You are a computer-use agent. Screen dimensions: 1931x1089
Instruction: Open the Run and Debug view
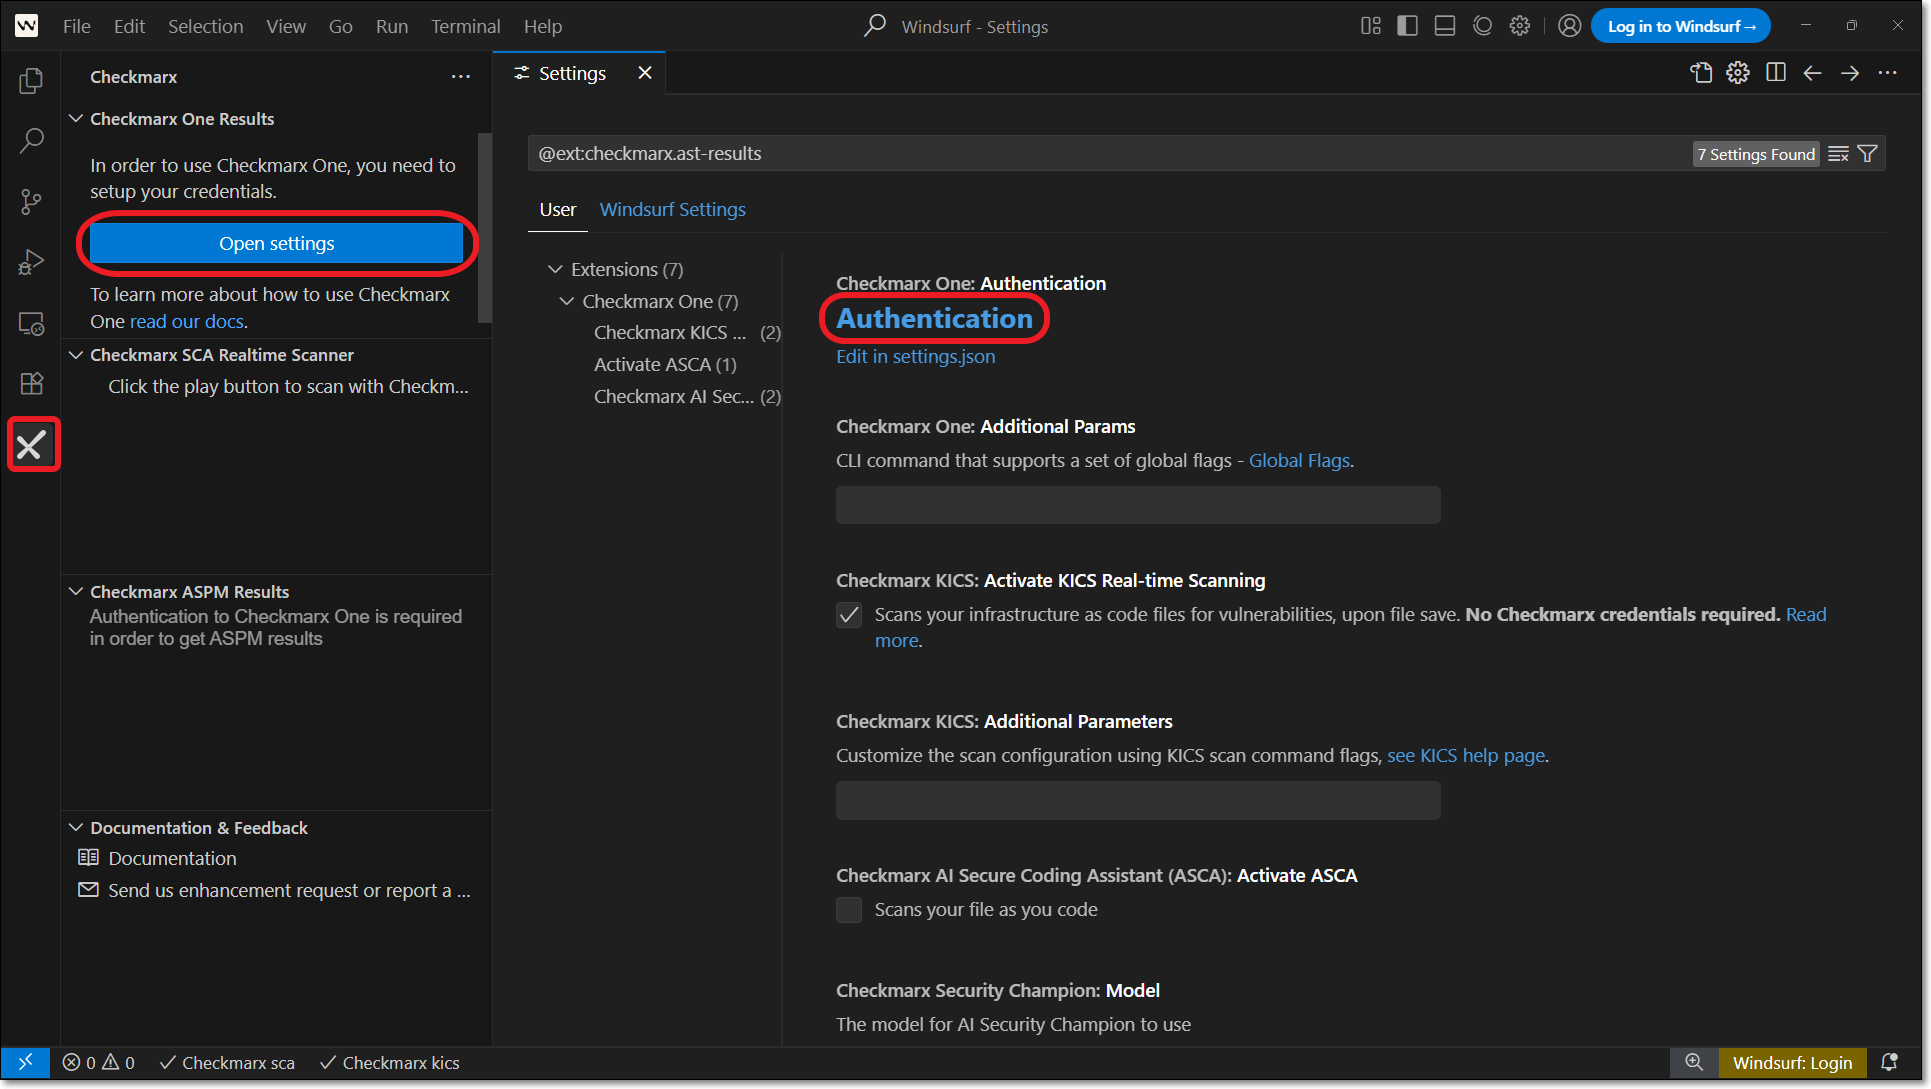31,263
